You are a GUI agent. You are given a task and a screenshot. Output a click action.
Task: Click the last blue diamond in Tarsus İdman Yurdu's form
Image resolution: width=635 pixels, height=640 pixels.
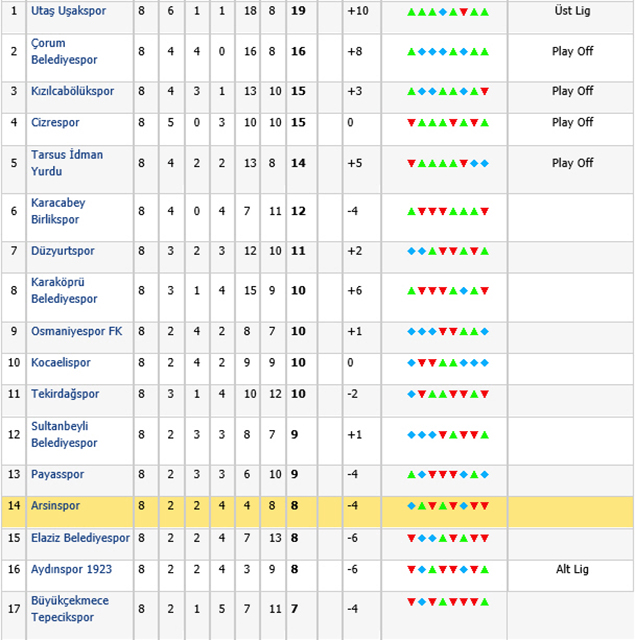click(x=485, y=163)
